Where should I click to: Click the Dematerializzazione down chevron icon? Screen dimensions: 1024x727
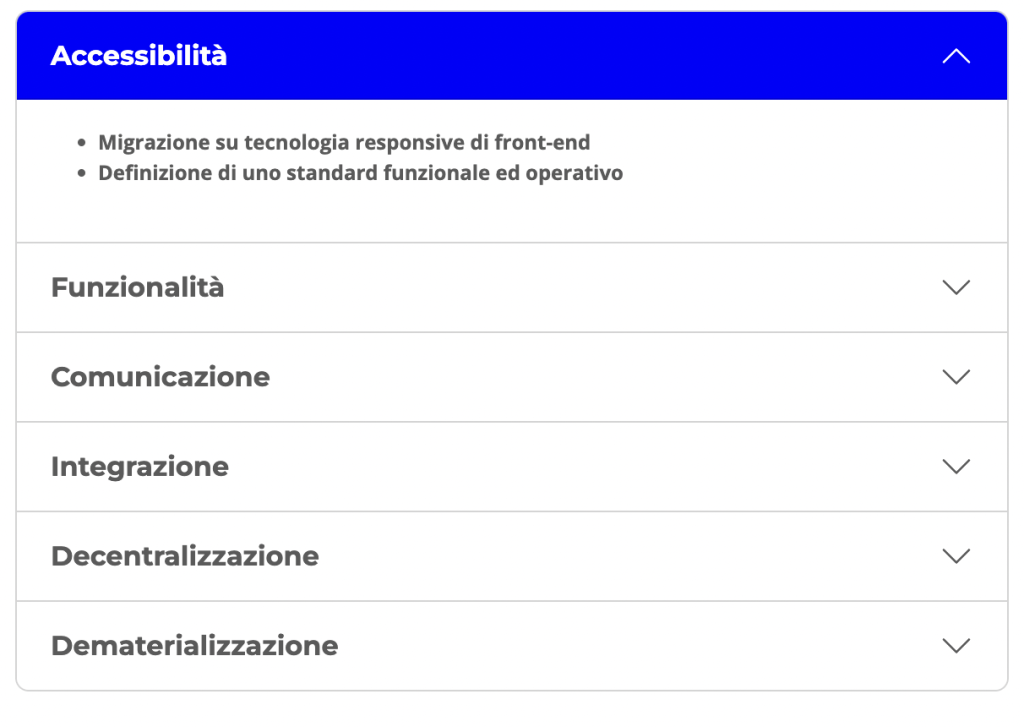point(956,646)
